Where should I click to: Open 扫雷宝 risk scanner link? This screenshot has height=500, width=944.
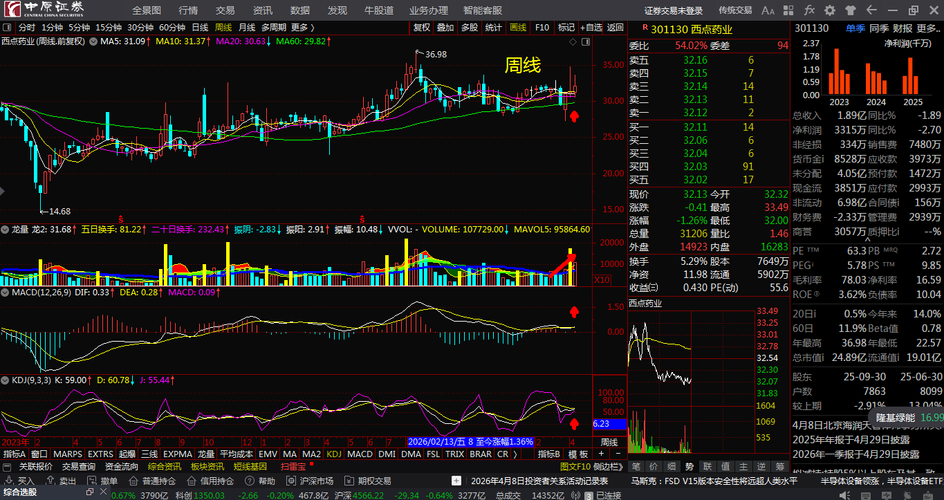tap(293, 466)
